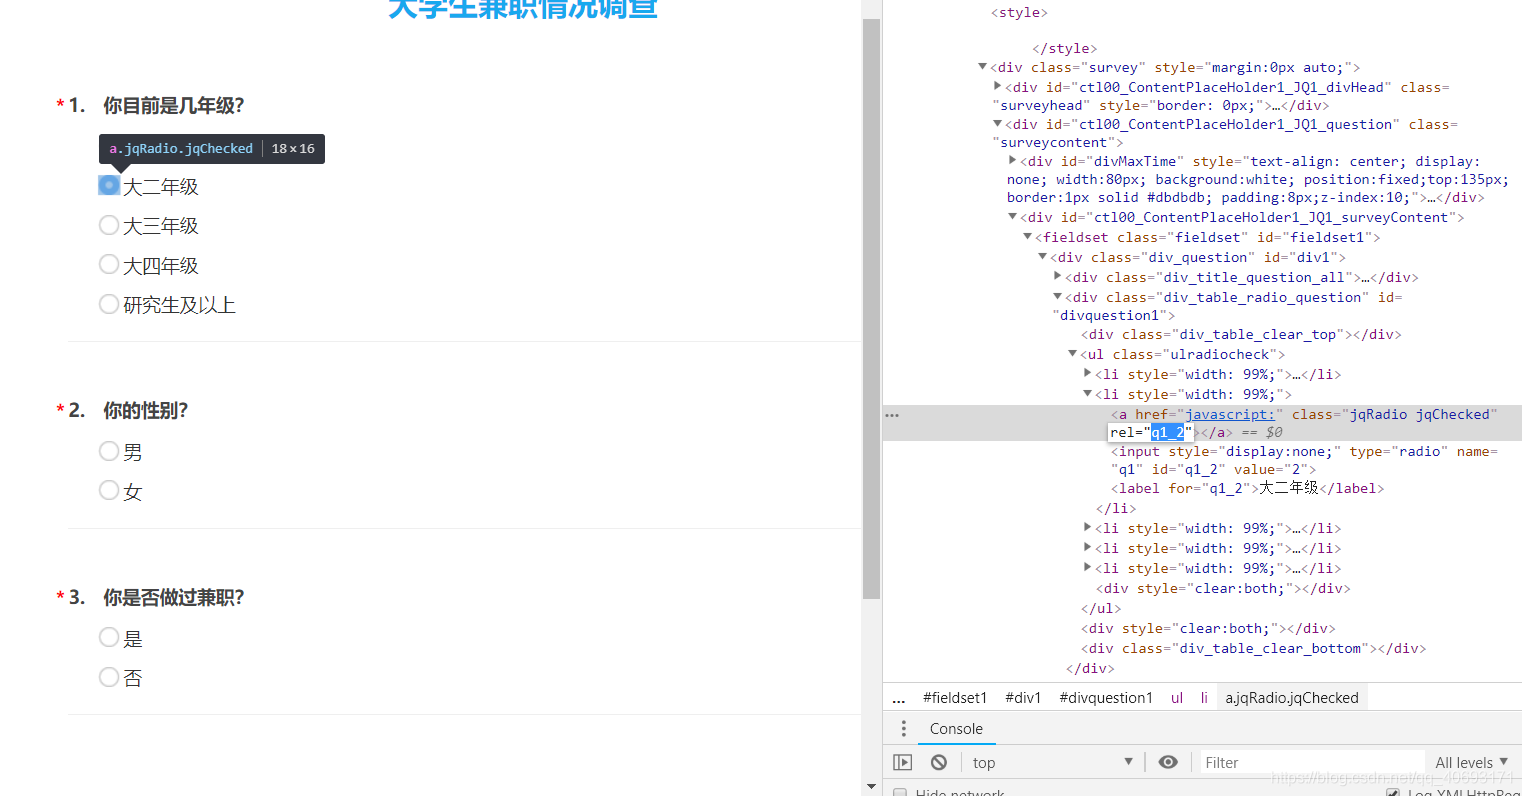Screen dimensions: 1522x796
Task: Select 大三年级 radio option
Action: [x=109, y=225]
